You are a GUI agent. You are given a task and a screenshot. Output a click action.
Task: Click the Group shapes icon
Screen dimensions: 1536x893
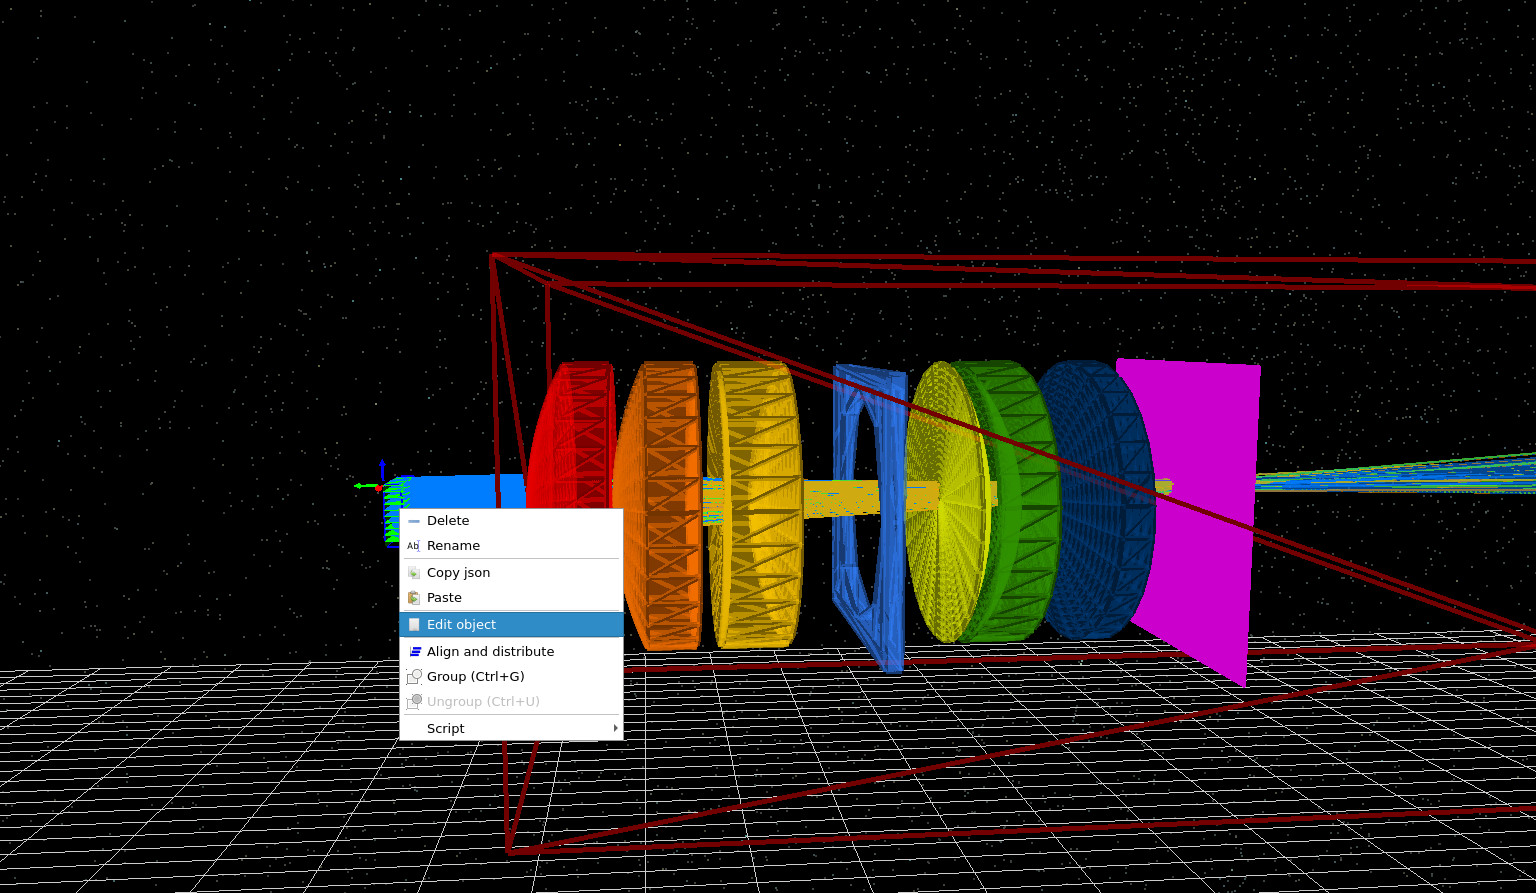tap(413, 676)
